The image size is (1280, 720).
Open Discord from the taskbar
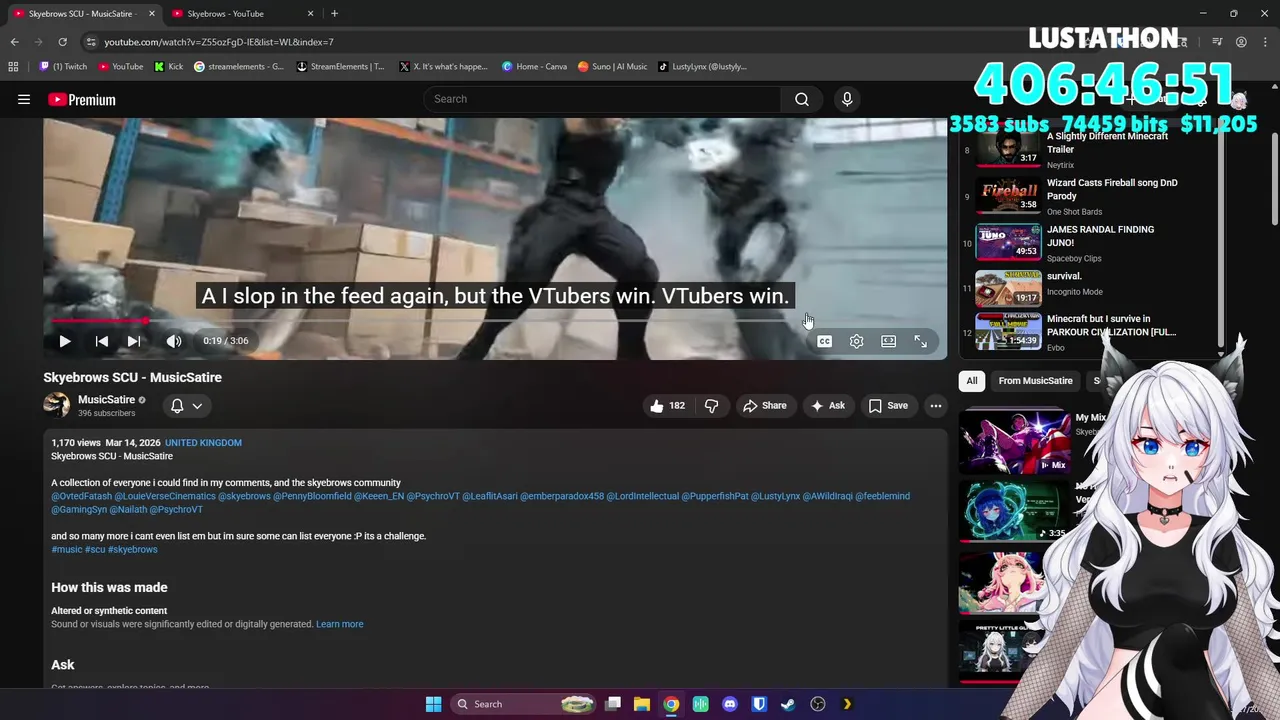click(730, 704)
